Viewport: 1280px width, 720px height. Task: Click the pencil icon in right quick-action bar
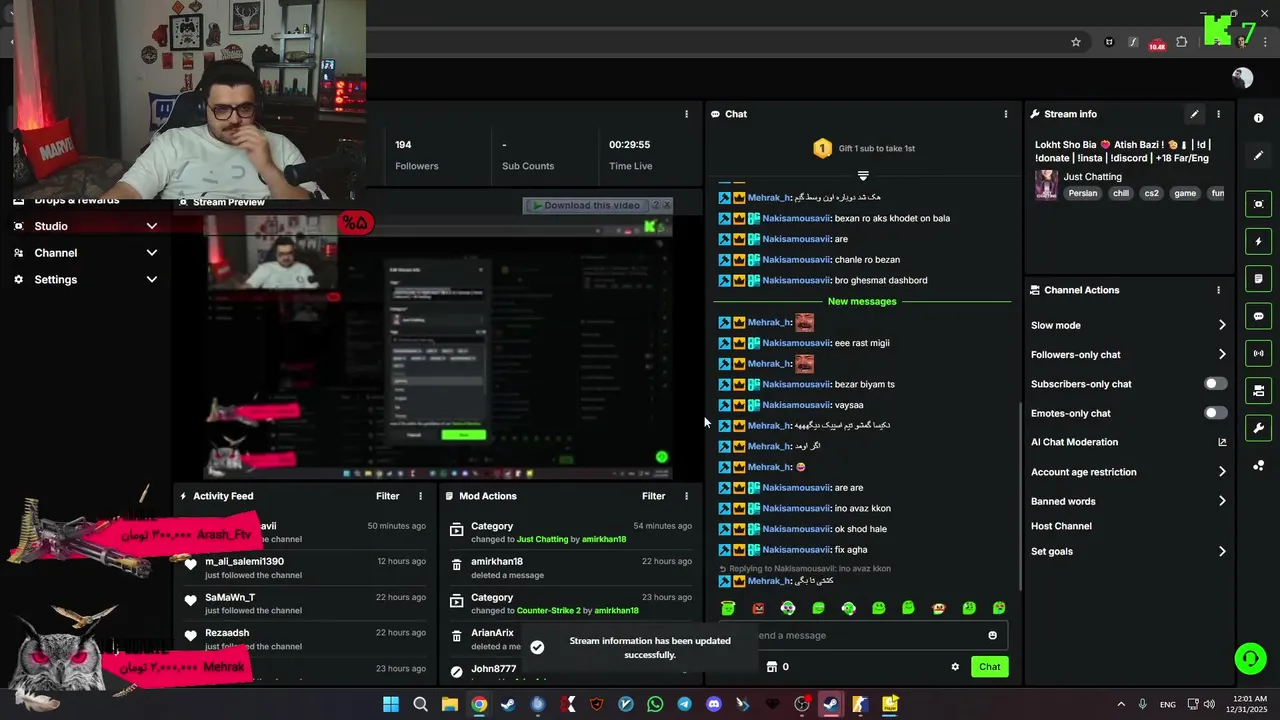point(1258,156)
